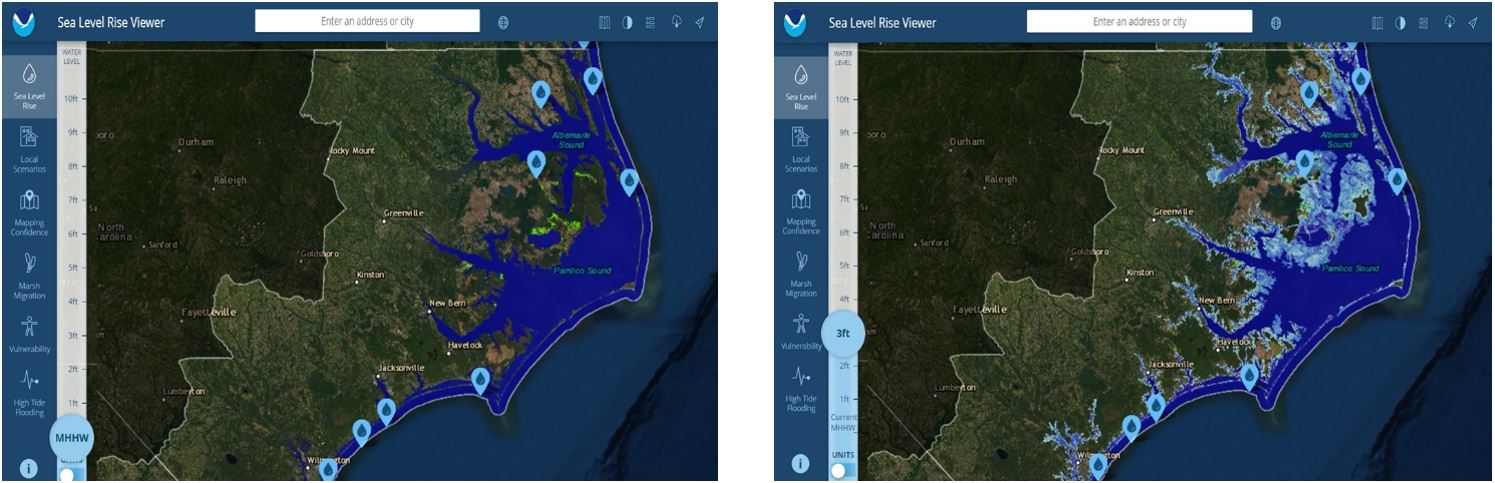Focus the address search box in right screenshot

click(x=1139, y=21)
